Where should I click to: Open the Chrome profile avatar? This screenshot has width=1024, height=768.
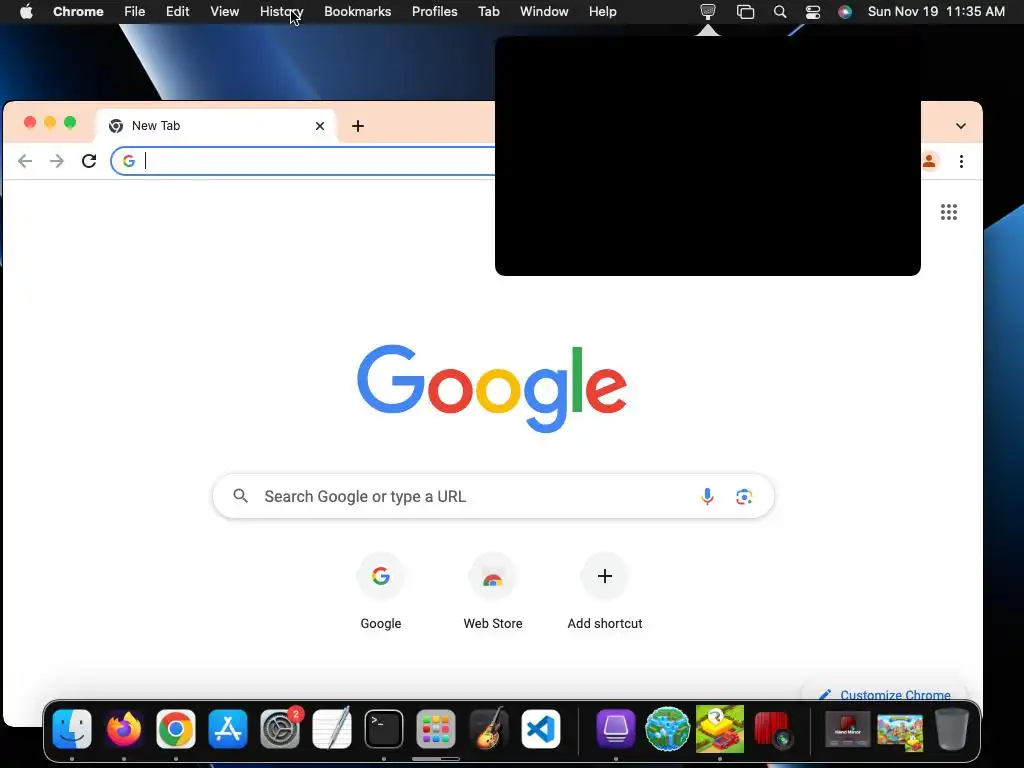point(929,161)
